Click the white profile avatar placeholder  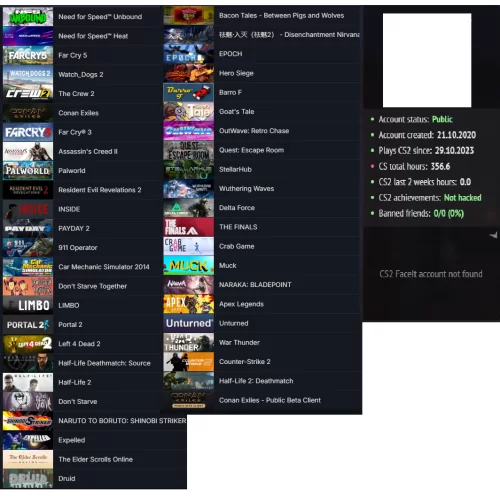tap(427, 60)
